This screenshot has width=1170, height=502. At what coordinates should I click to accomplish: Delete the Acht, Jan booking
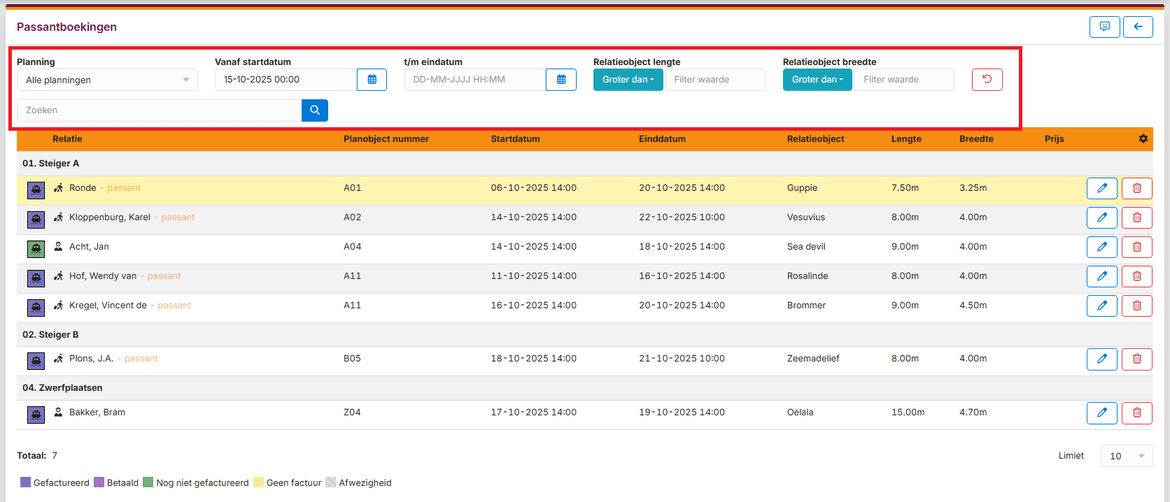pyautogui.click(x=1136, y=247)
